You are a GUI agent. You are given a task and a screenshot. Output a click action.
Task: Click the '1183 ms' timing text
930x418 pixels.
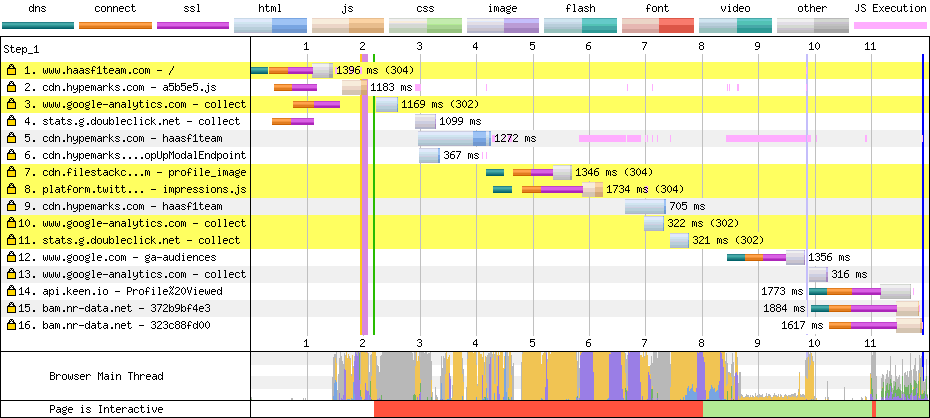[391, 87]
